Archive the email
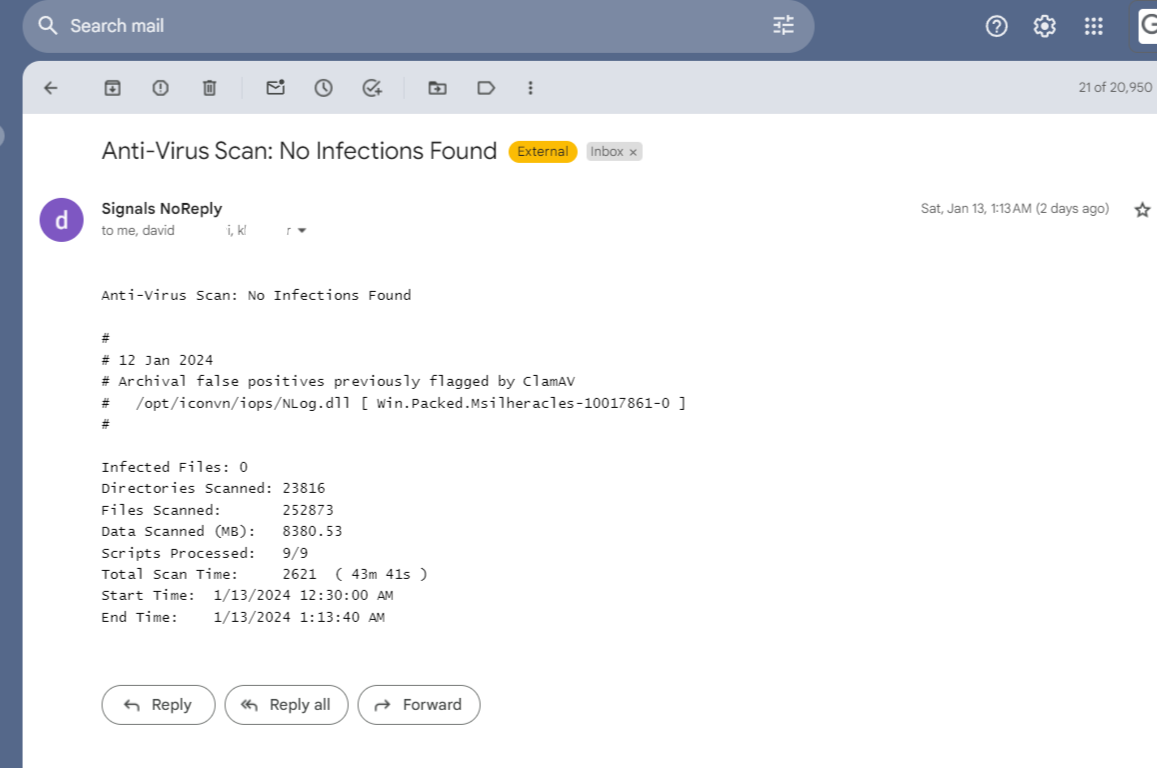The image size is (1157, 768). pyautogui.click(x=112, y=88)
